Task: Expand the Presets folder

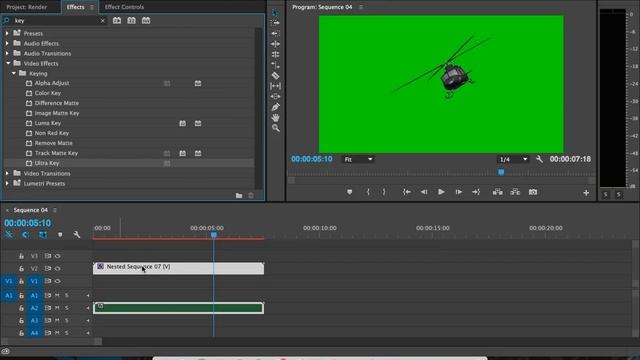Action: coord(7,33)
